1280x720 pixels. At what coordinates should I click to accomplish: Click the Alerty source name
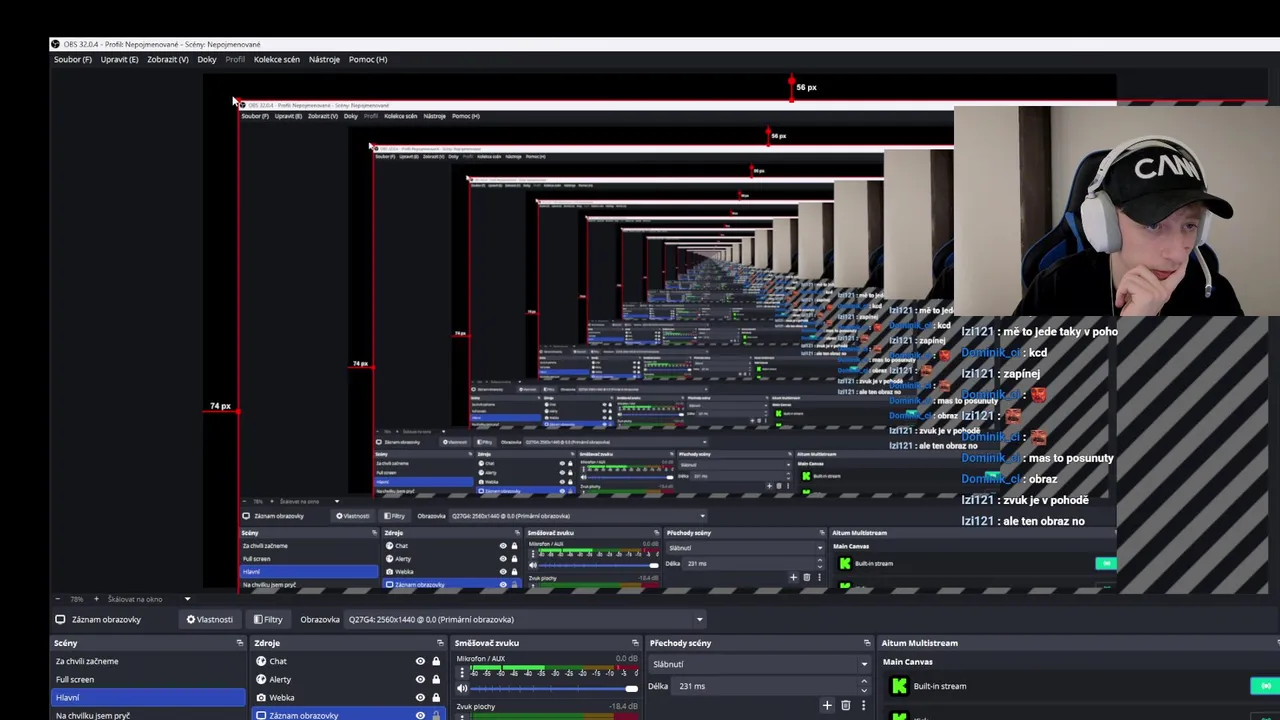tap(280, 679)
